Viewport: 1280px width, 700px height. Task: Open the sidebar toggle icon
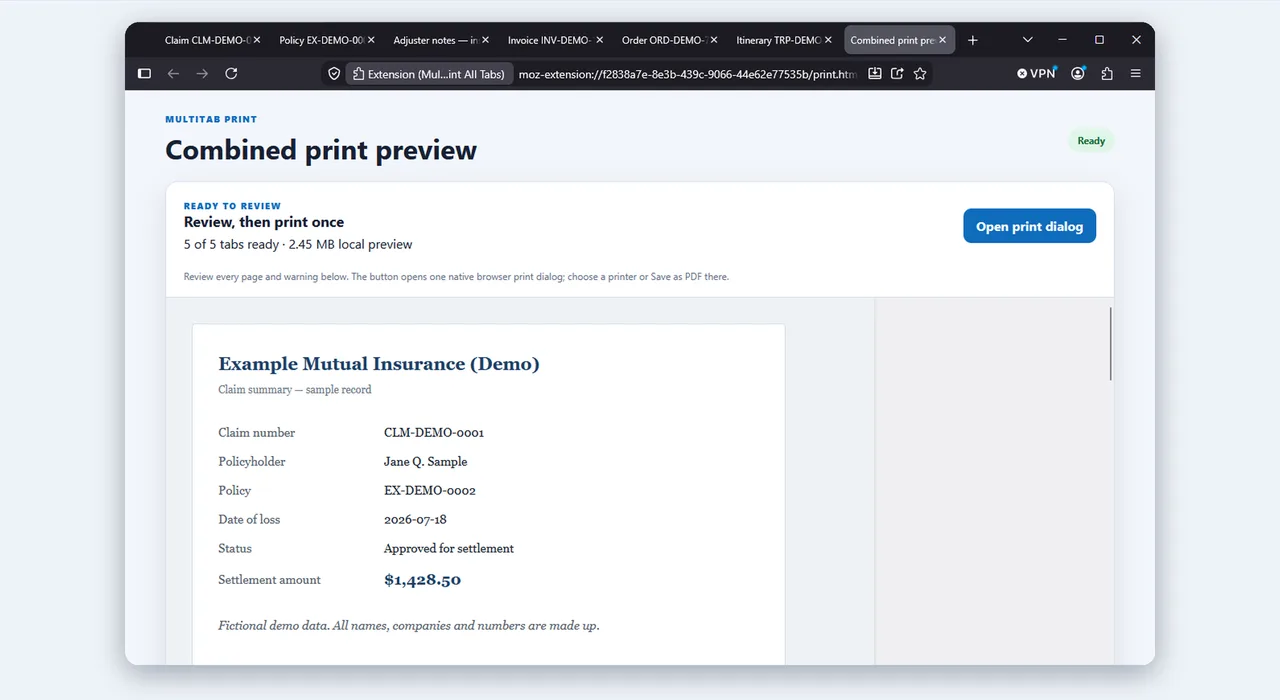point(144,73)
